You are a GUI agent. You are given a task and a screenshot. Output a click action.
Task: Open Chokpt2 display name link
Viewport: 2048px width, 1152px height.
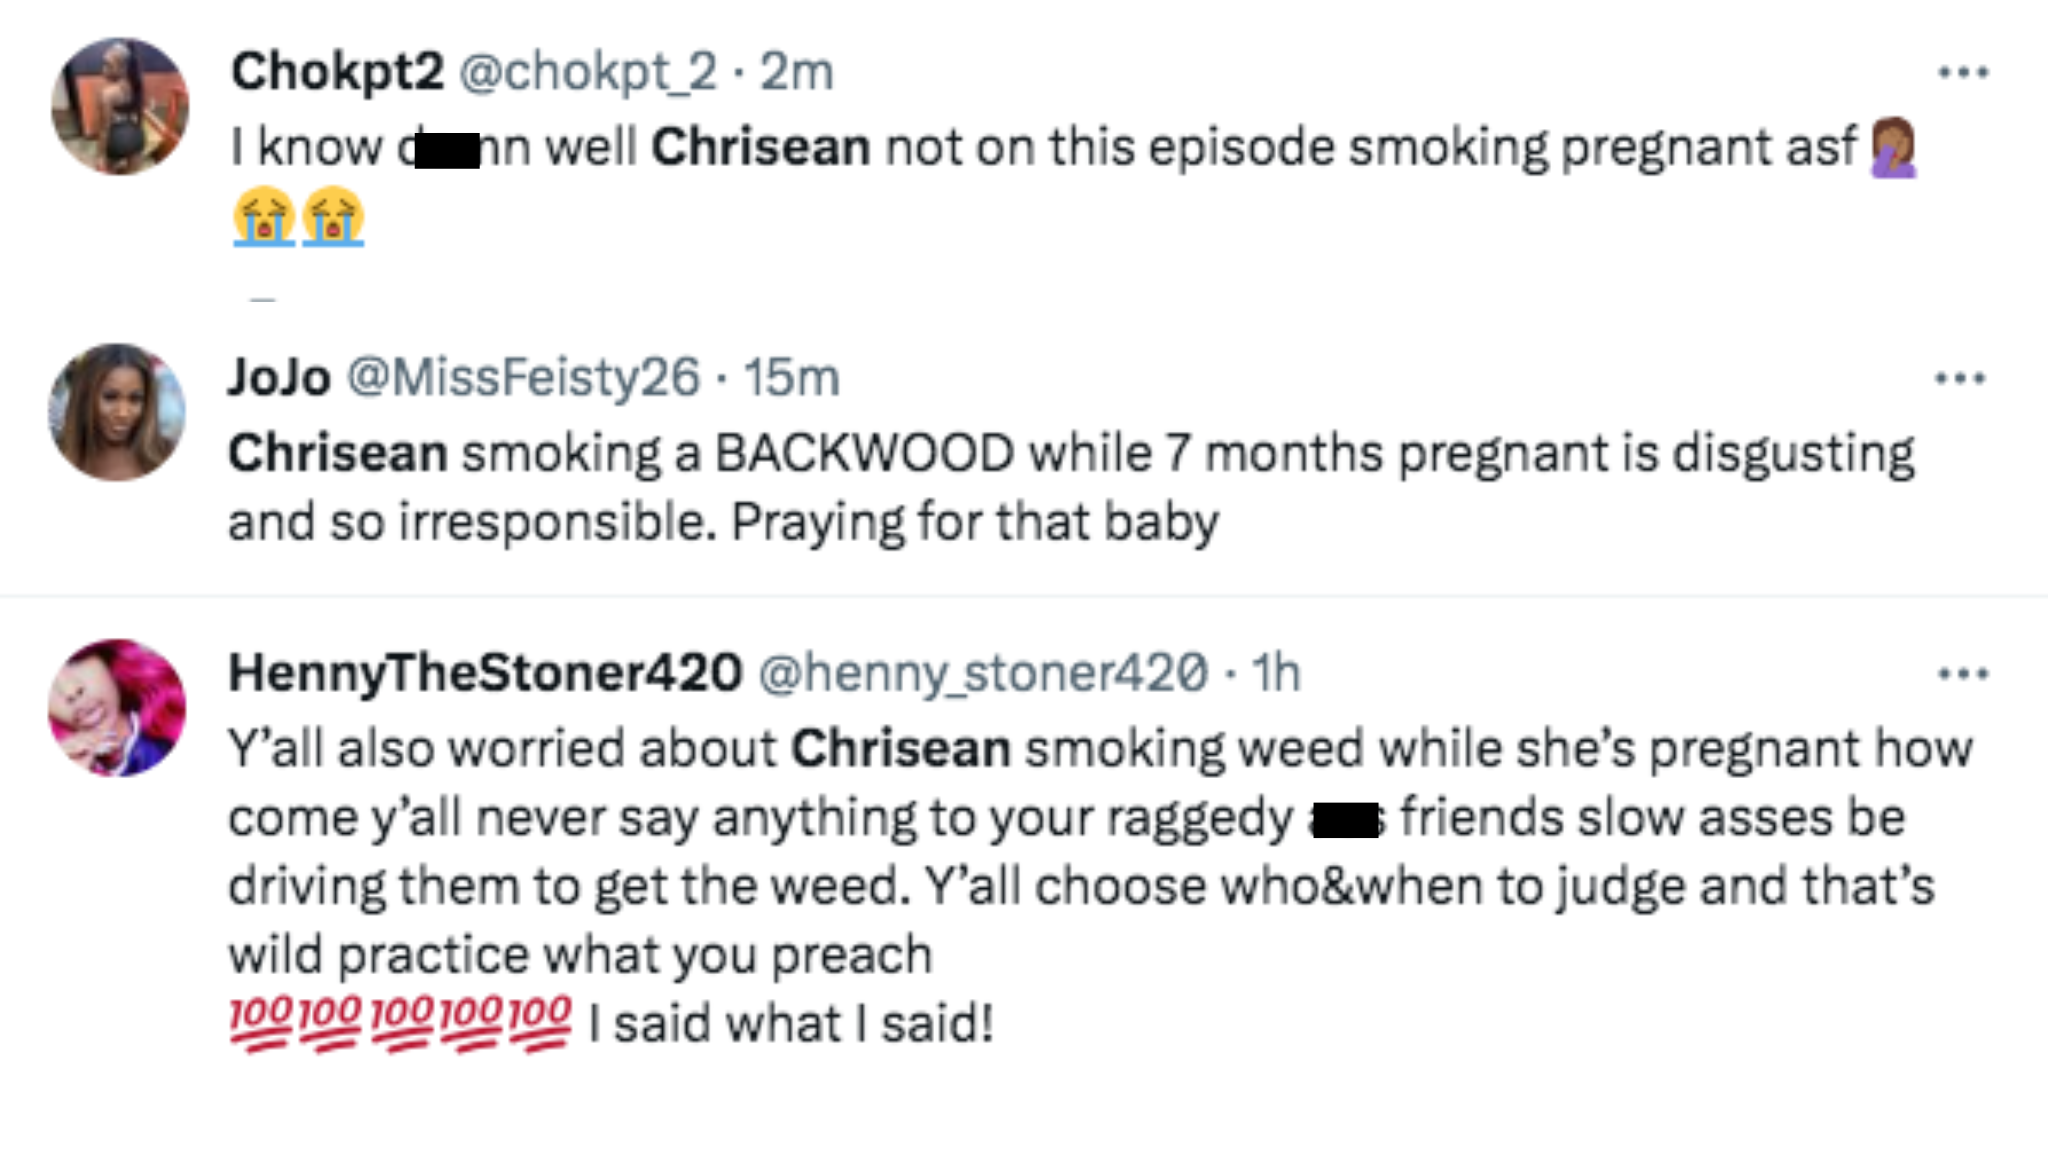click(337, 72)
